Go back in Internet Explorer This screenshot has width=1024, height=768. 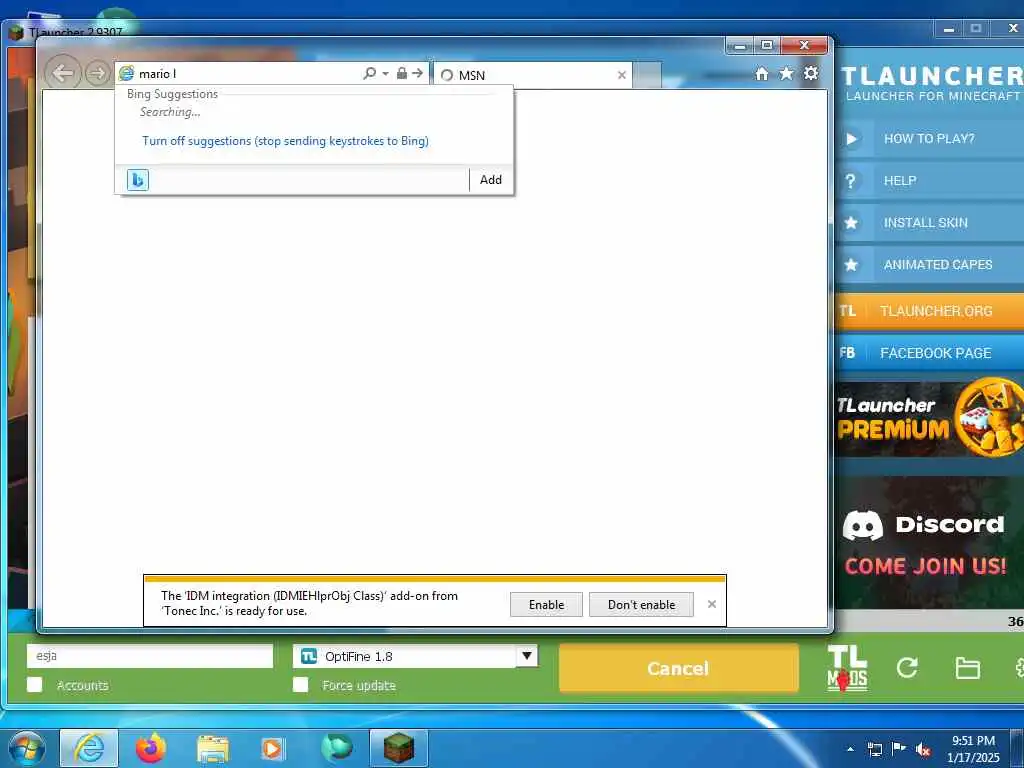coord(63,73)
